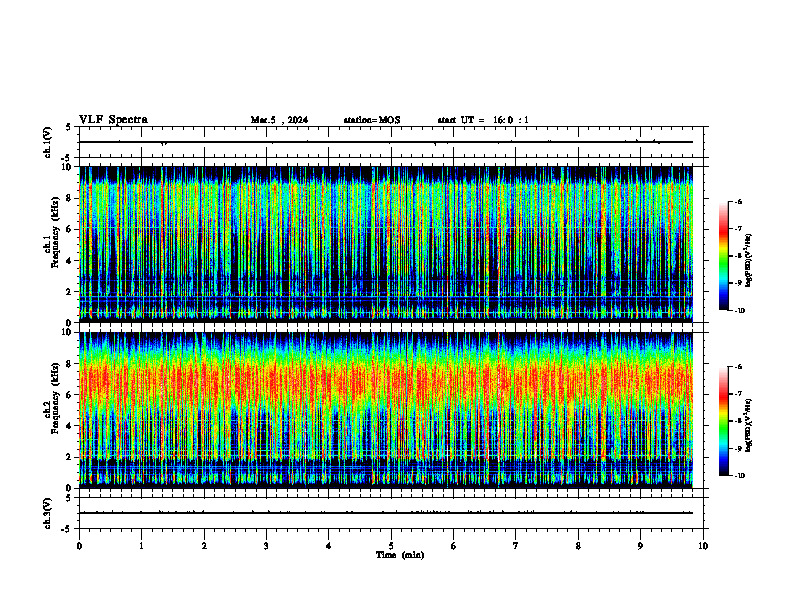792x612 pixels.
Task: Click the 'station=MOS' header label
Action: tap(372, 120)
